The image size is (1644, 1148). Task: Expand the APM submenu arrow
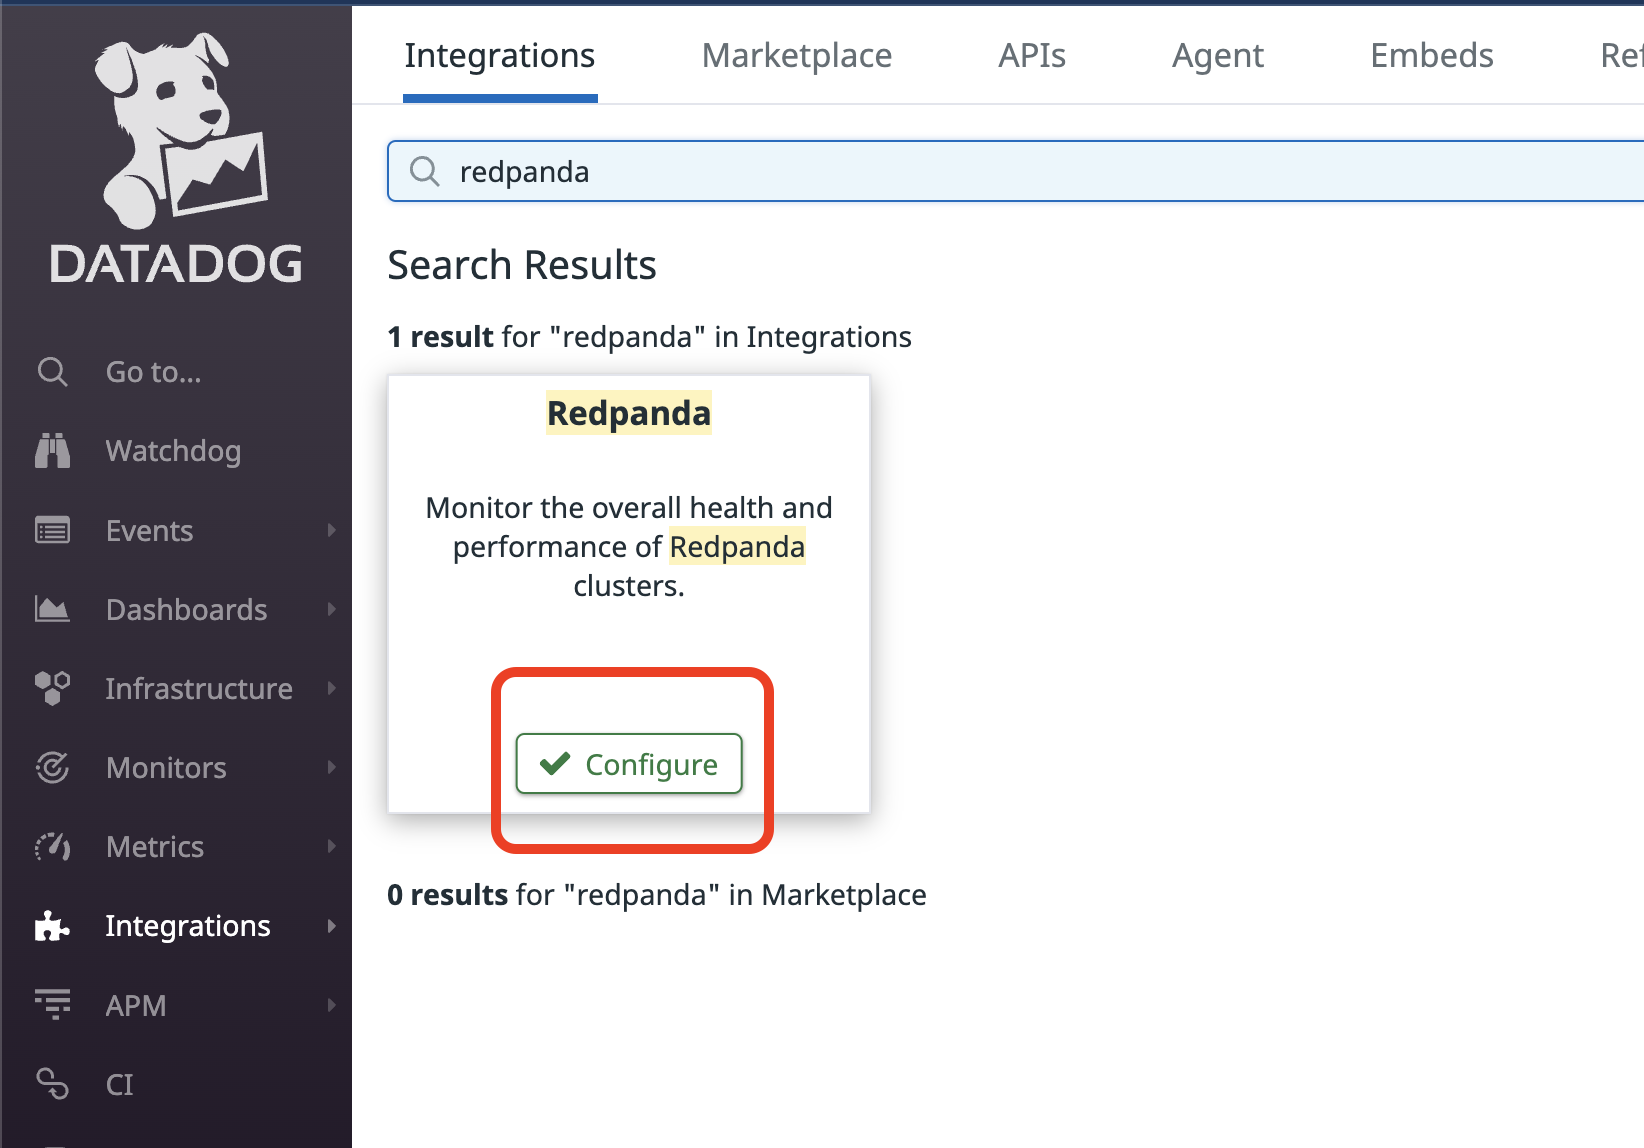tap(332, 1005)
